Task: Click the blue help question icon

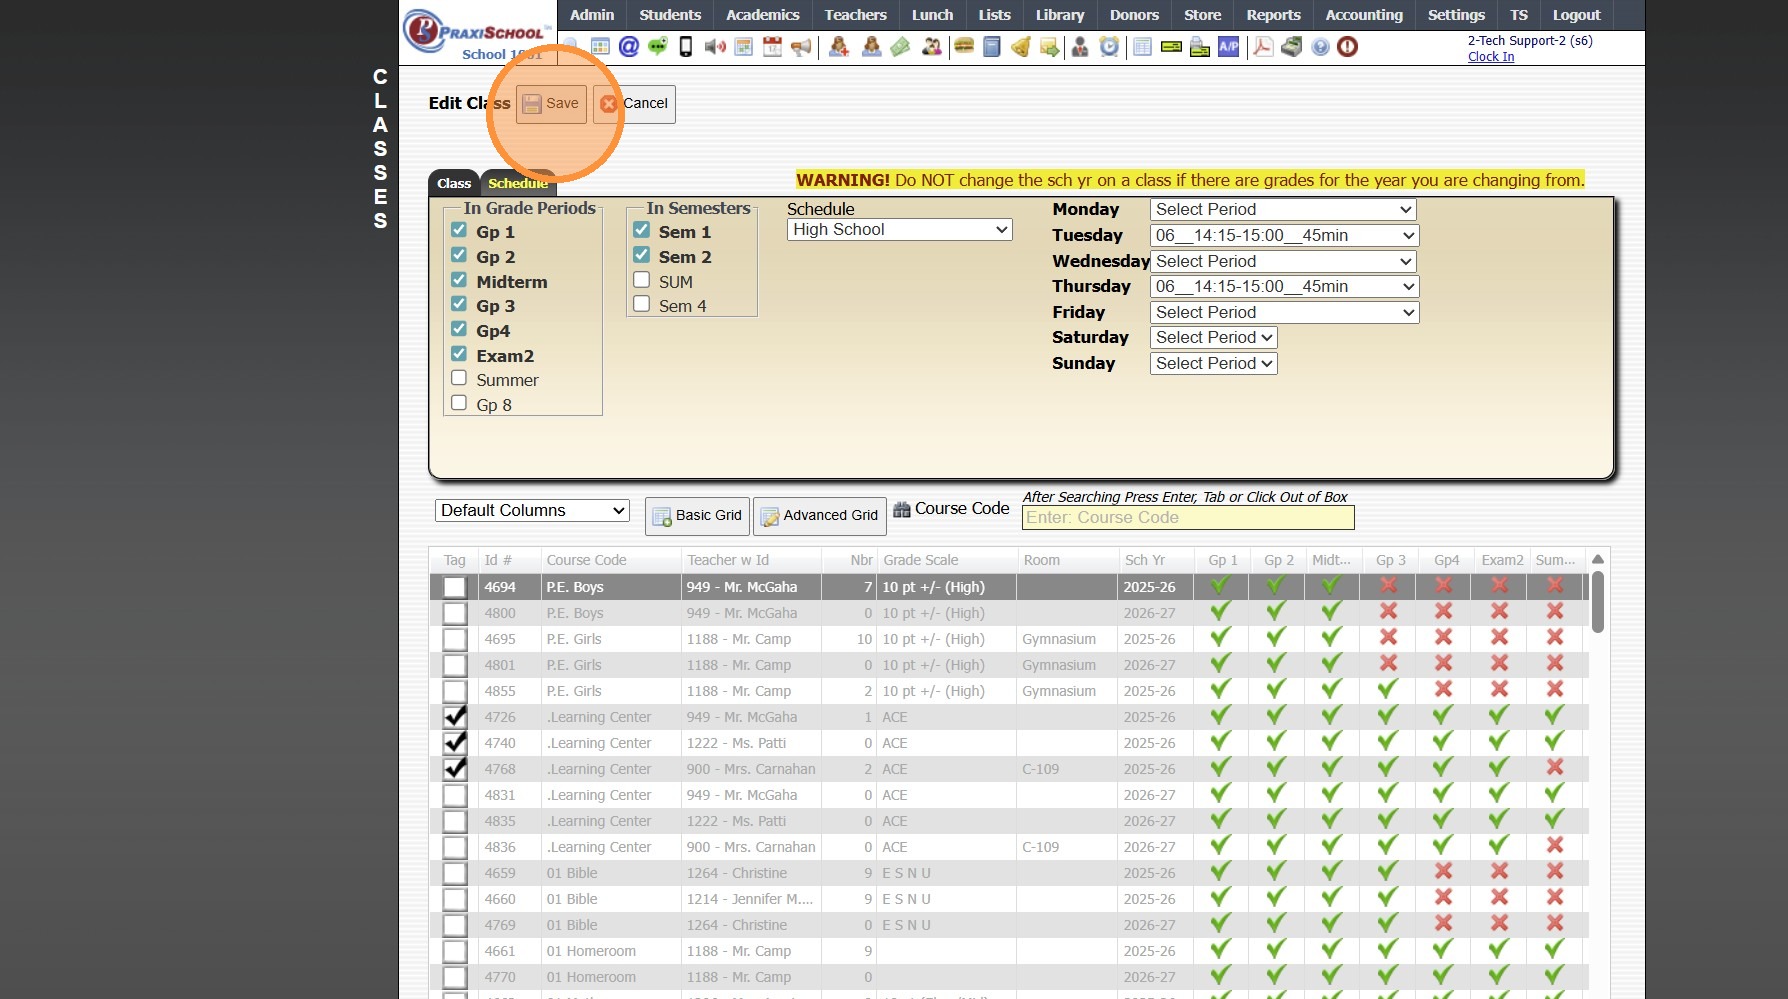Action: (x=1321, y=46)
